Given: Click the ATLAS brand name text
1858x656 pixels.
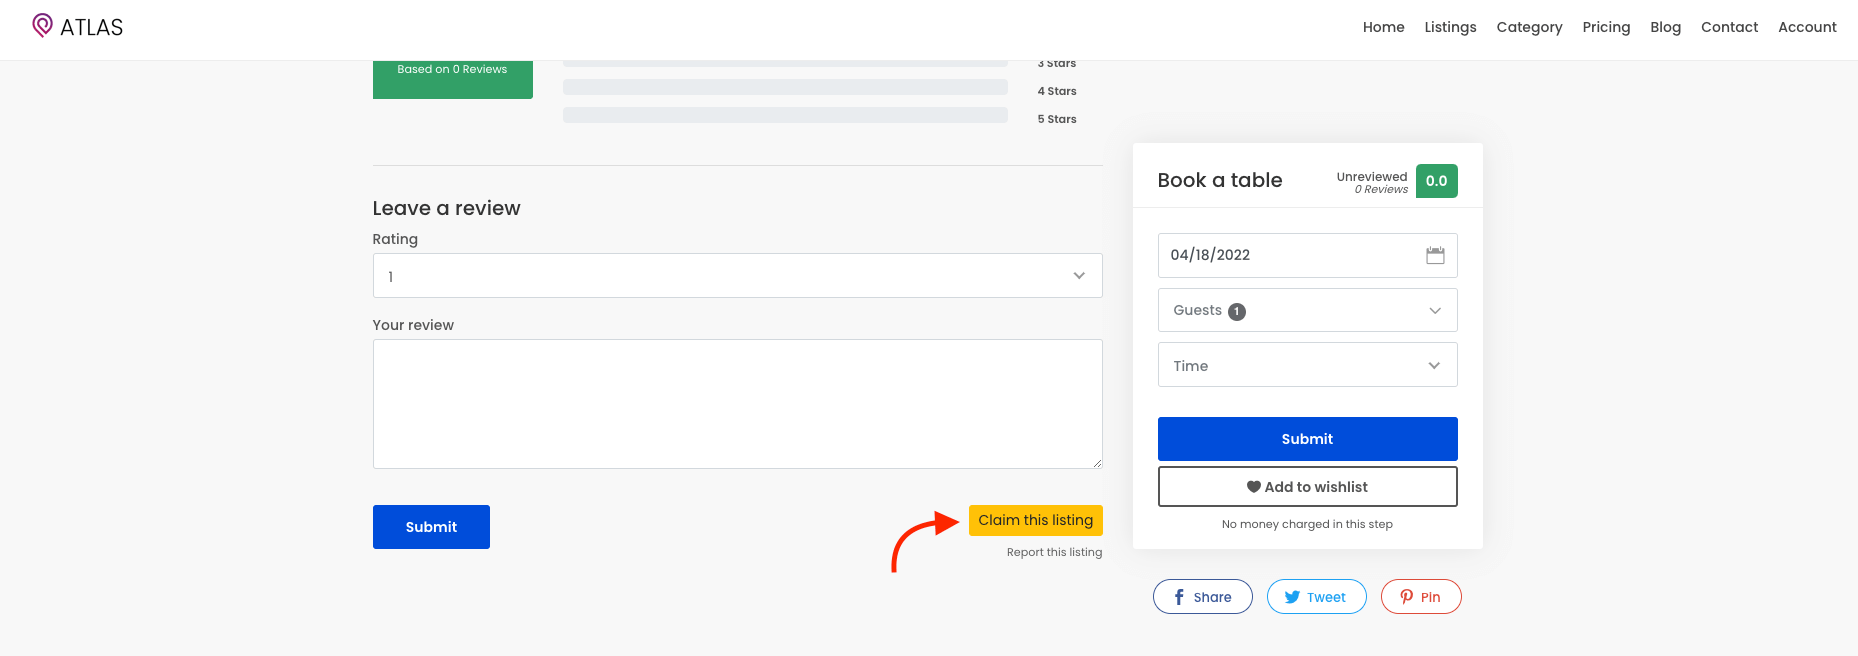Looking at the screenshot, I should click(92, 27).
